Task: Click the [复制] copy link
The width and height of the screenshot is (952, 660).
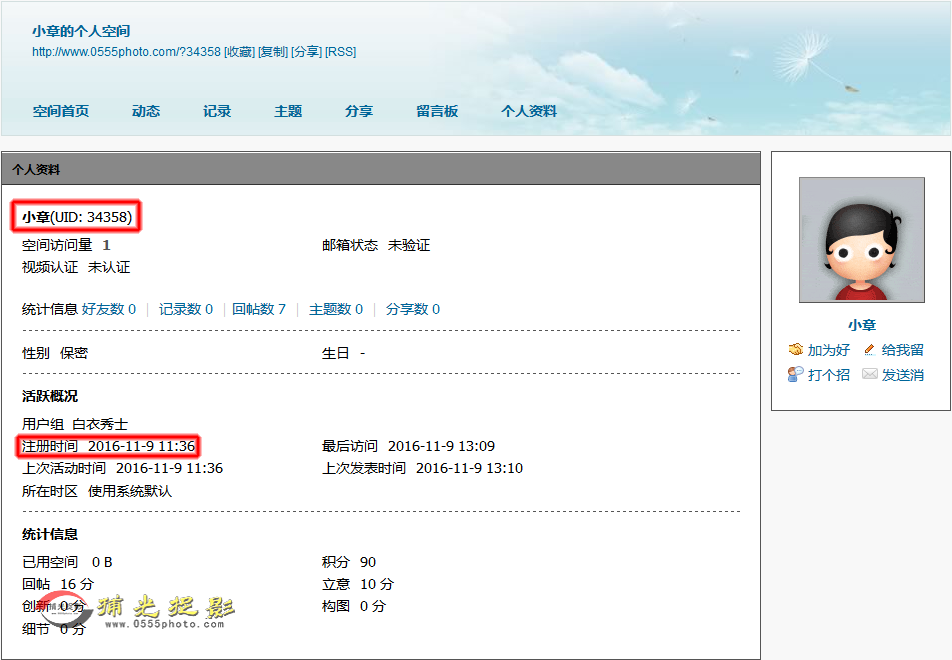Action: tap(273, 52)
